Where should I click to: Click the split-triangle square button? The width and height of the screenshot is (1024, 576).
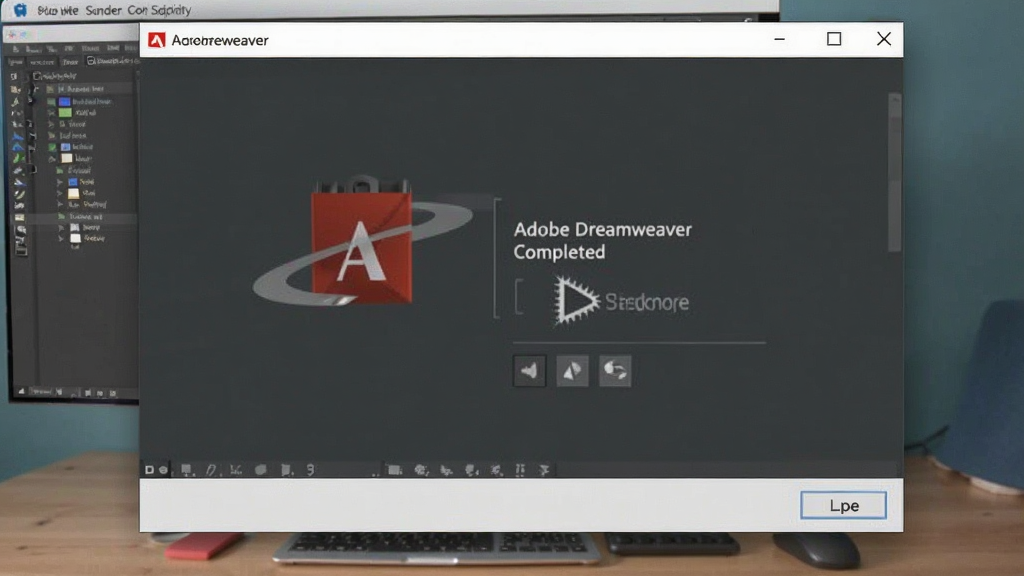point(572,371)
